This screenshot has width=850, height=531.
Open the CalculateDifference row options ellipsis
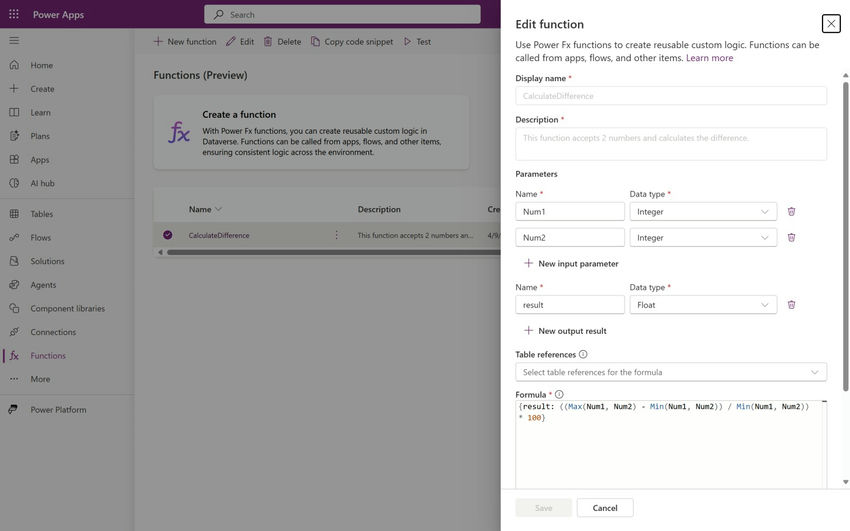[336, 235]
